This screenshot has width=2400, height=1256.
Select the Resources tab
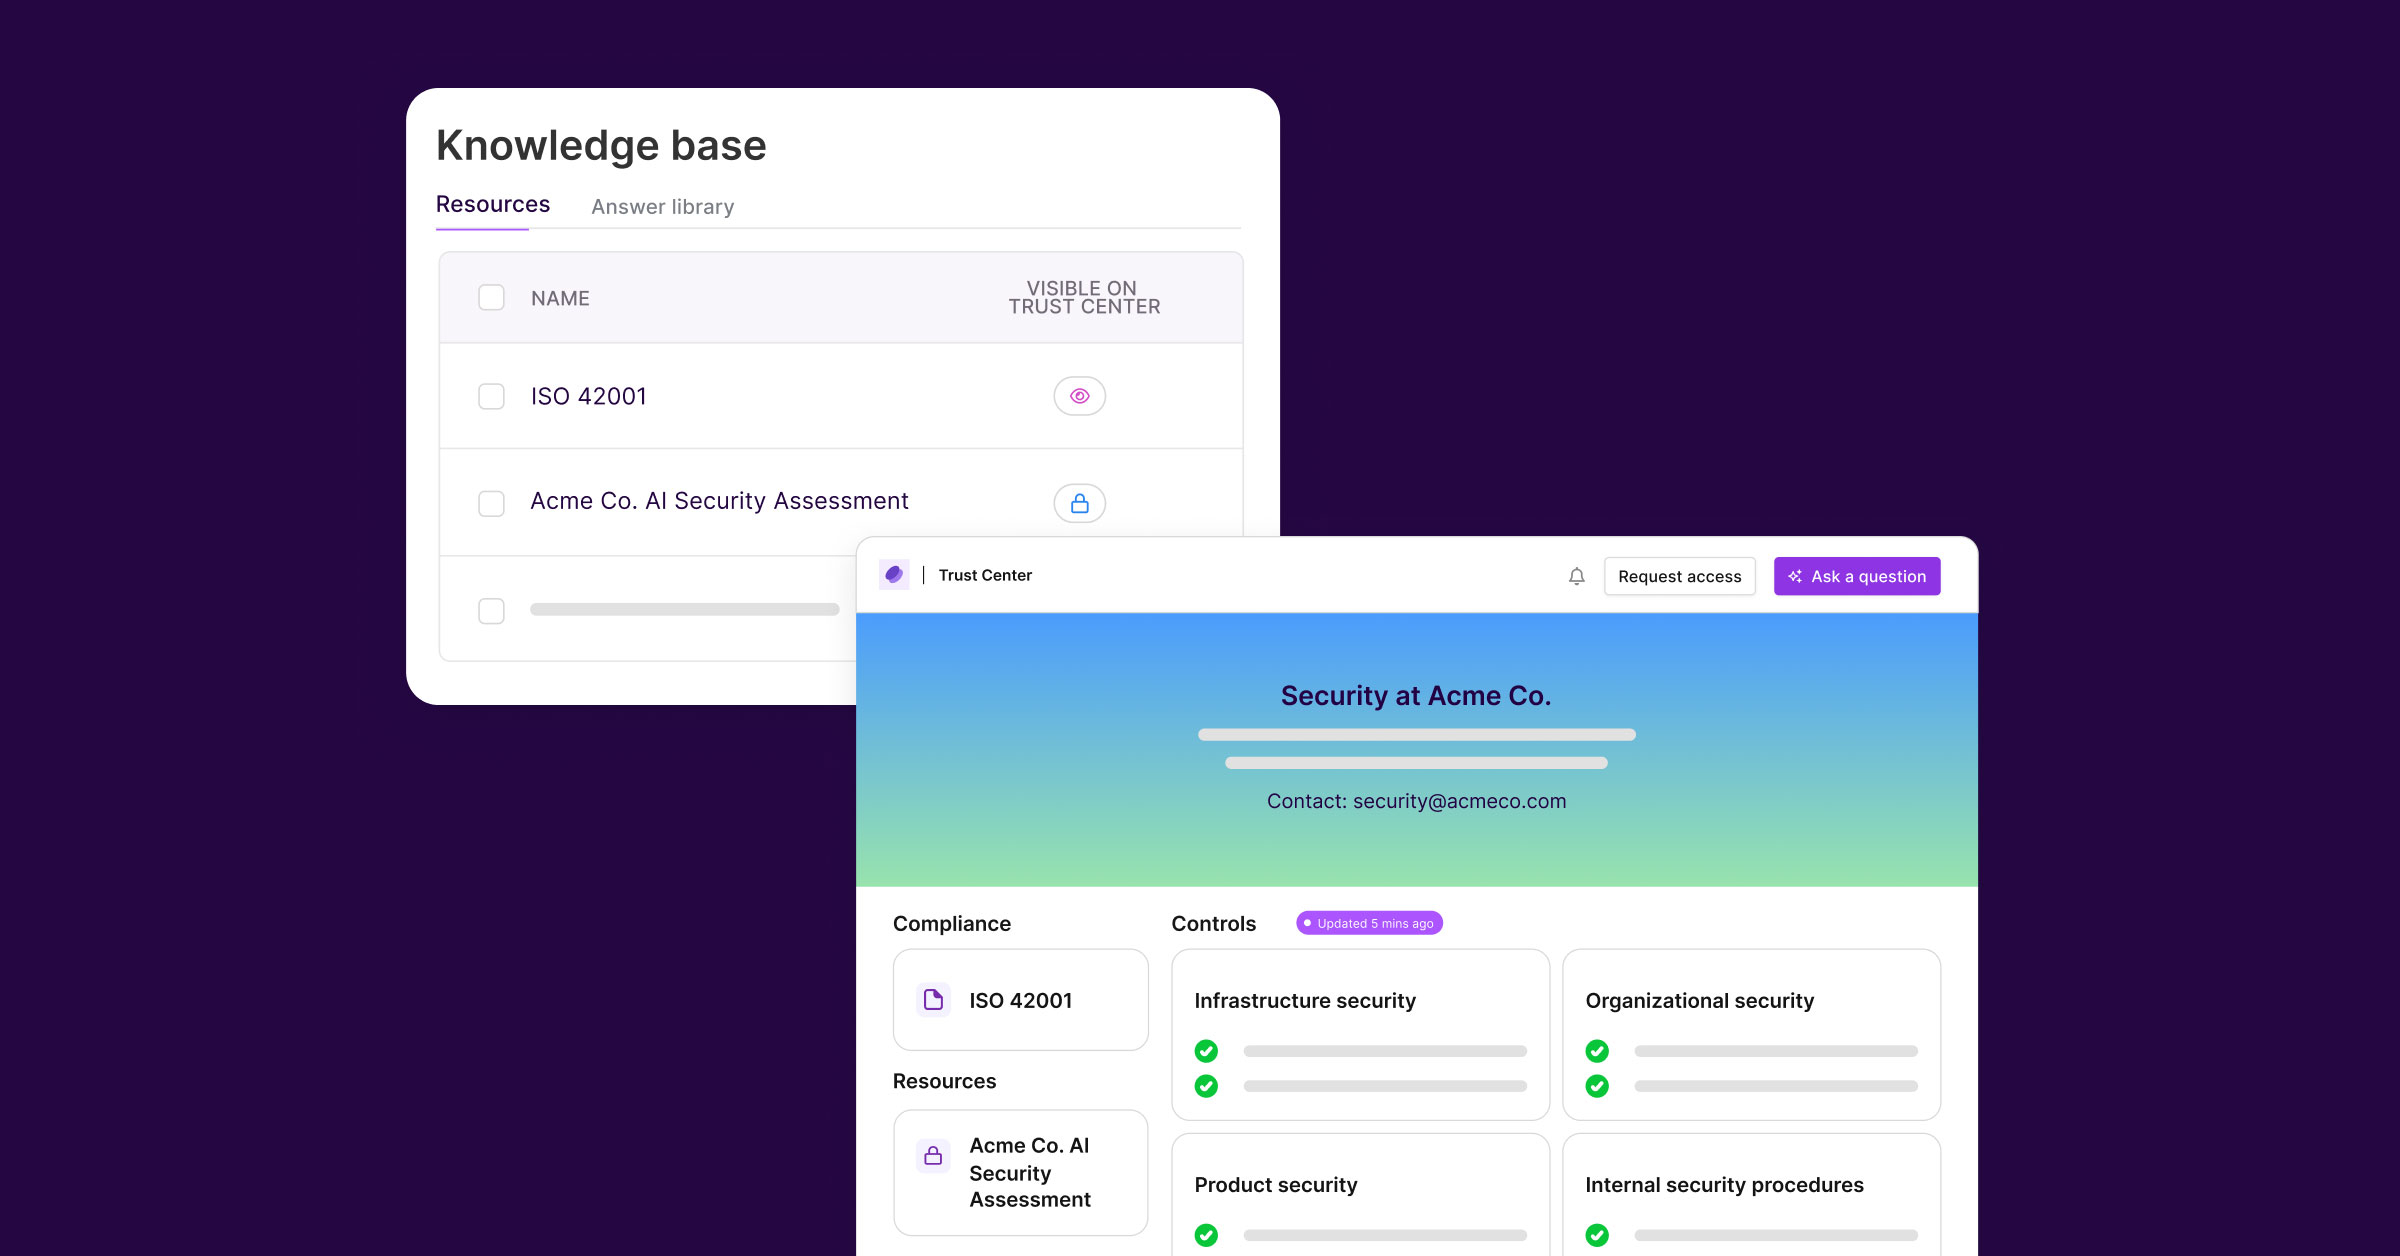pos(492,205)
